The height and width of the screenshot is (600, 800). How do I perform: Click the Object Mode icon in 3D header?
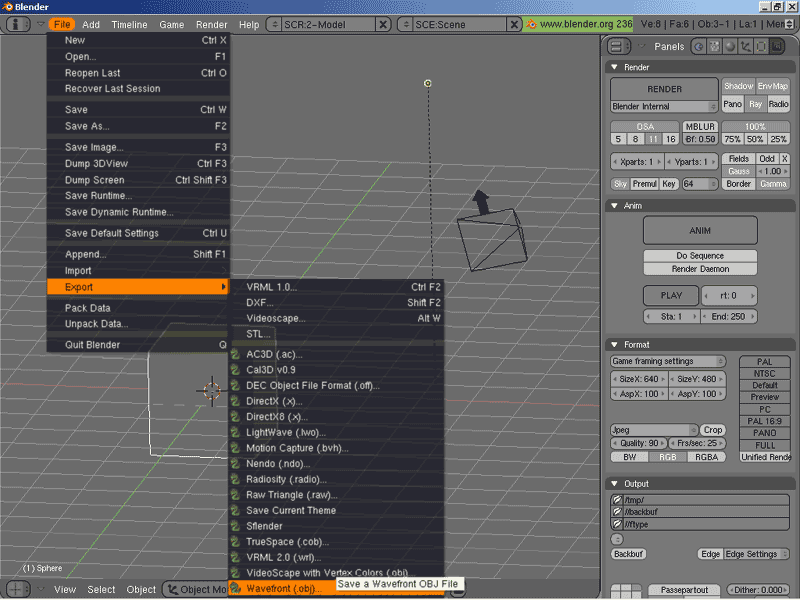(x=173, y=589)
